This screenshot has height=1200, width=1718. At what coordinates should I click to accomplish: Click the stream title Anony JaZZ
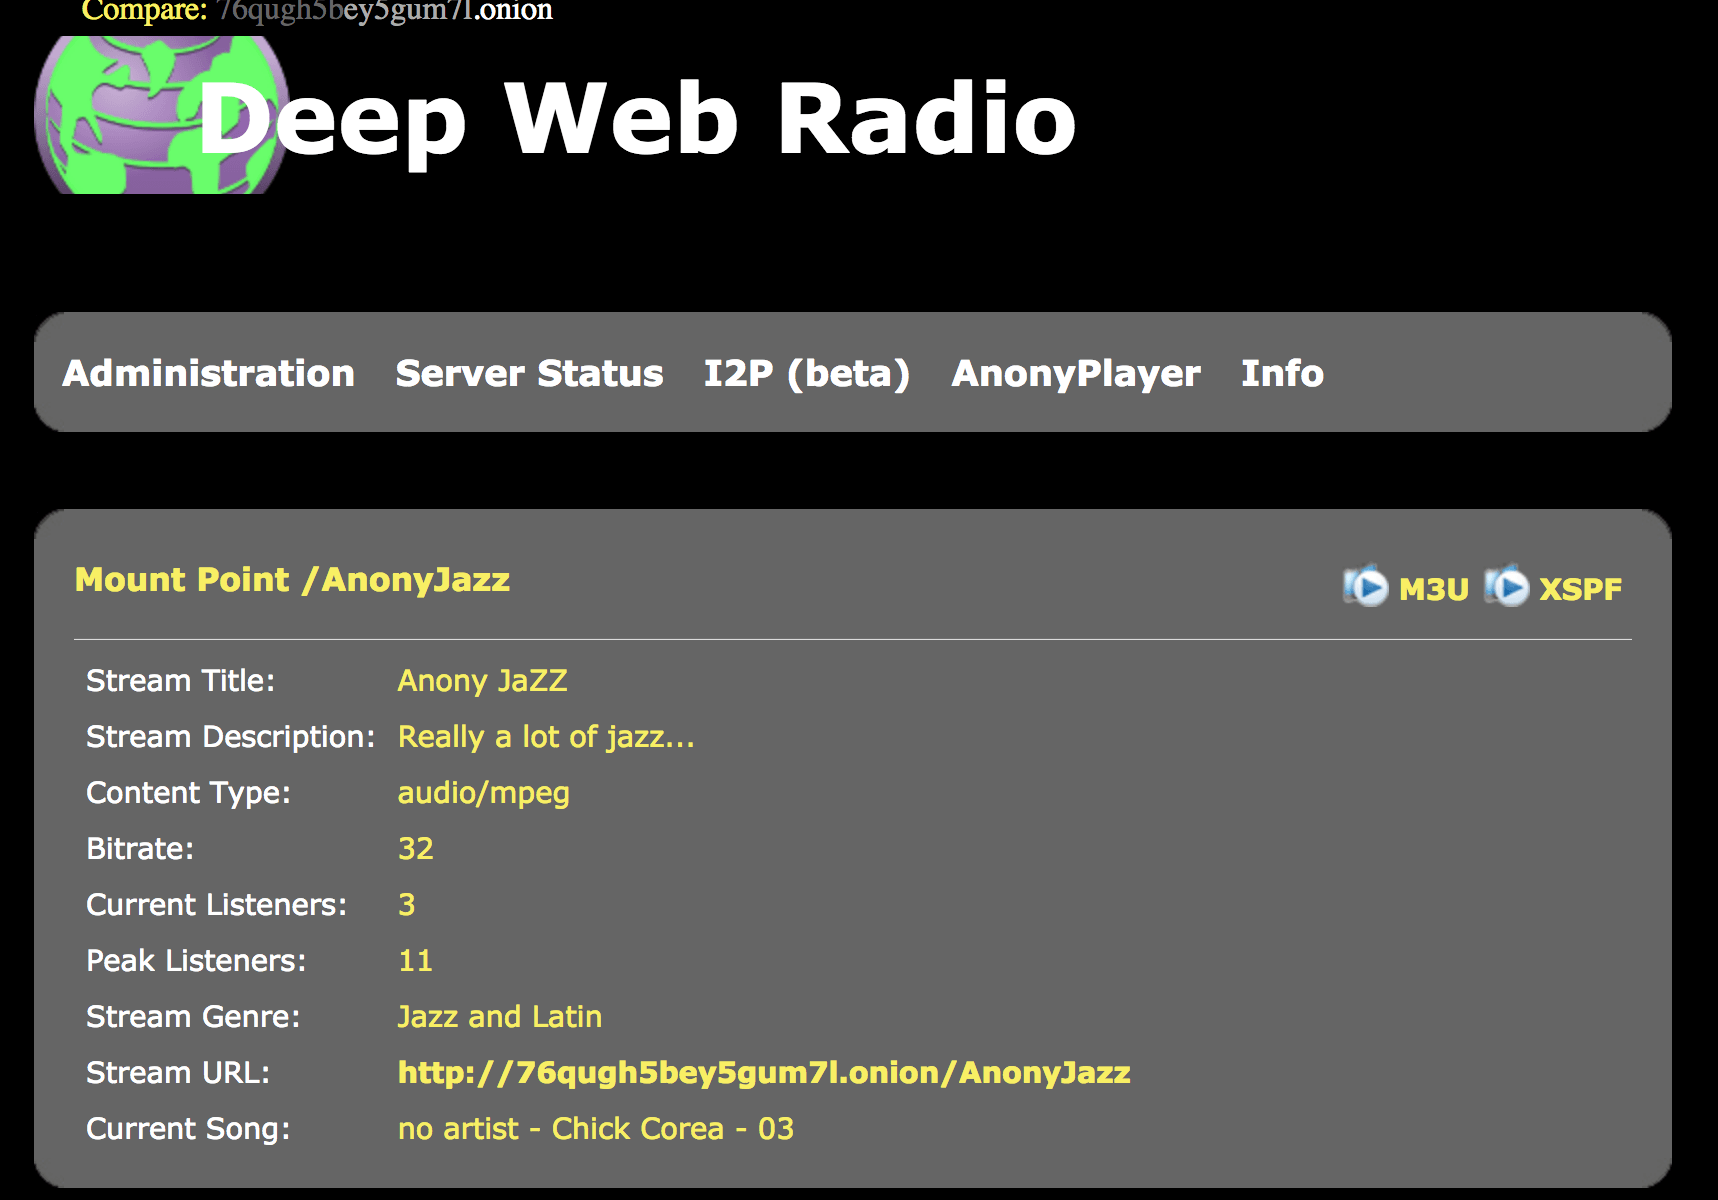tap(482, 681)
